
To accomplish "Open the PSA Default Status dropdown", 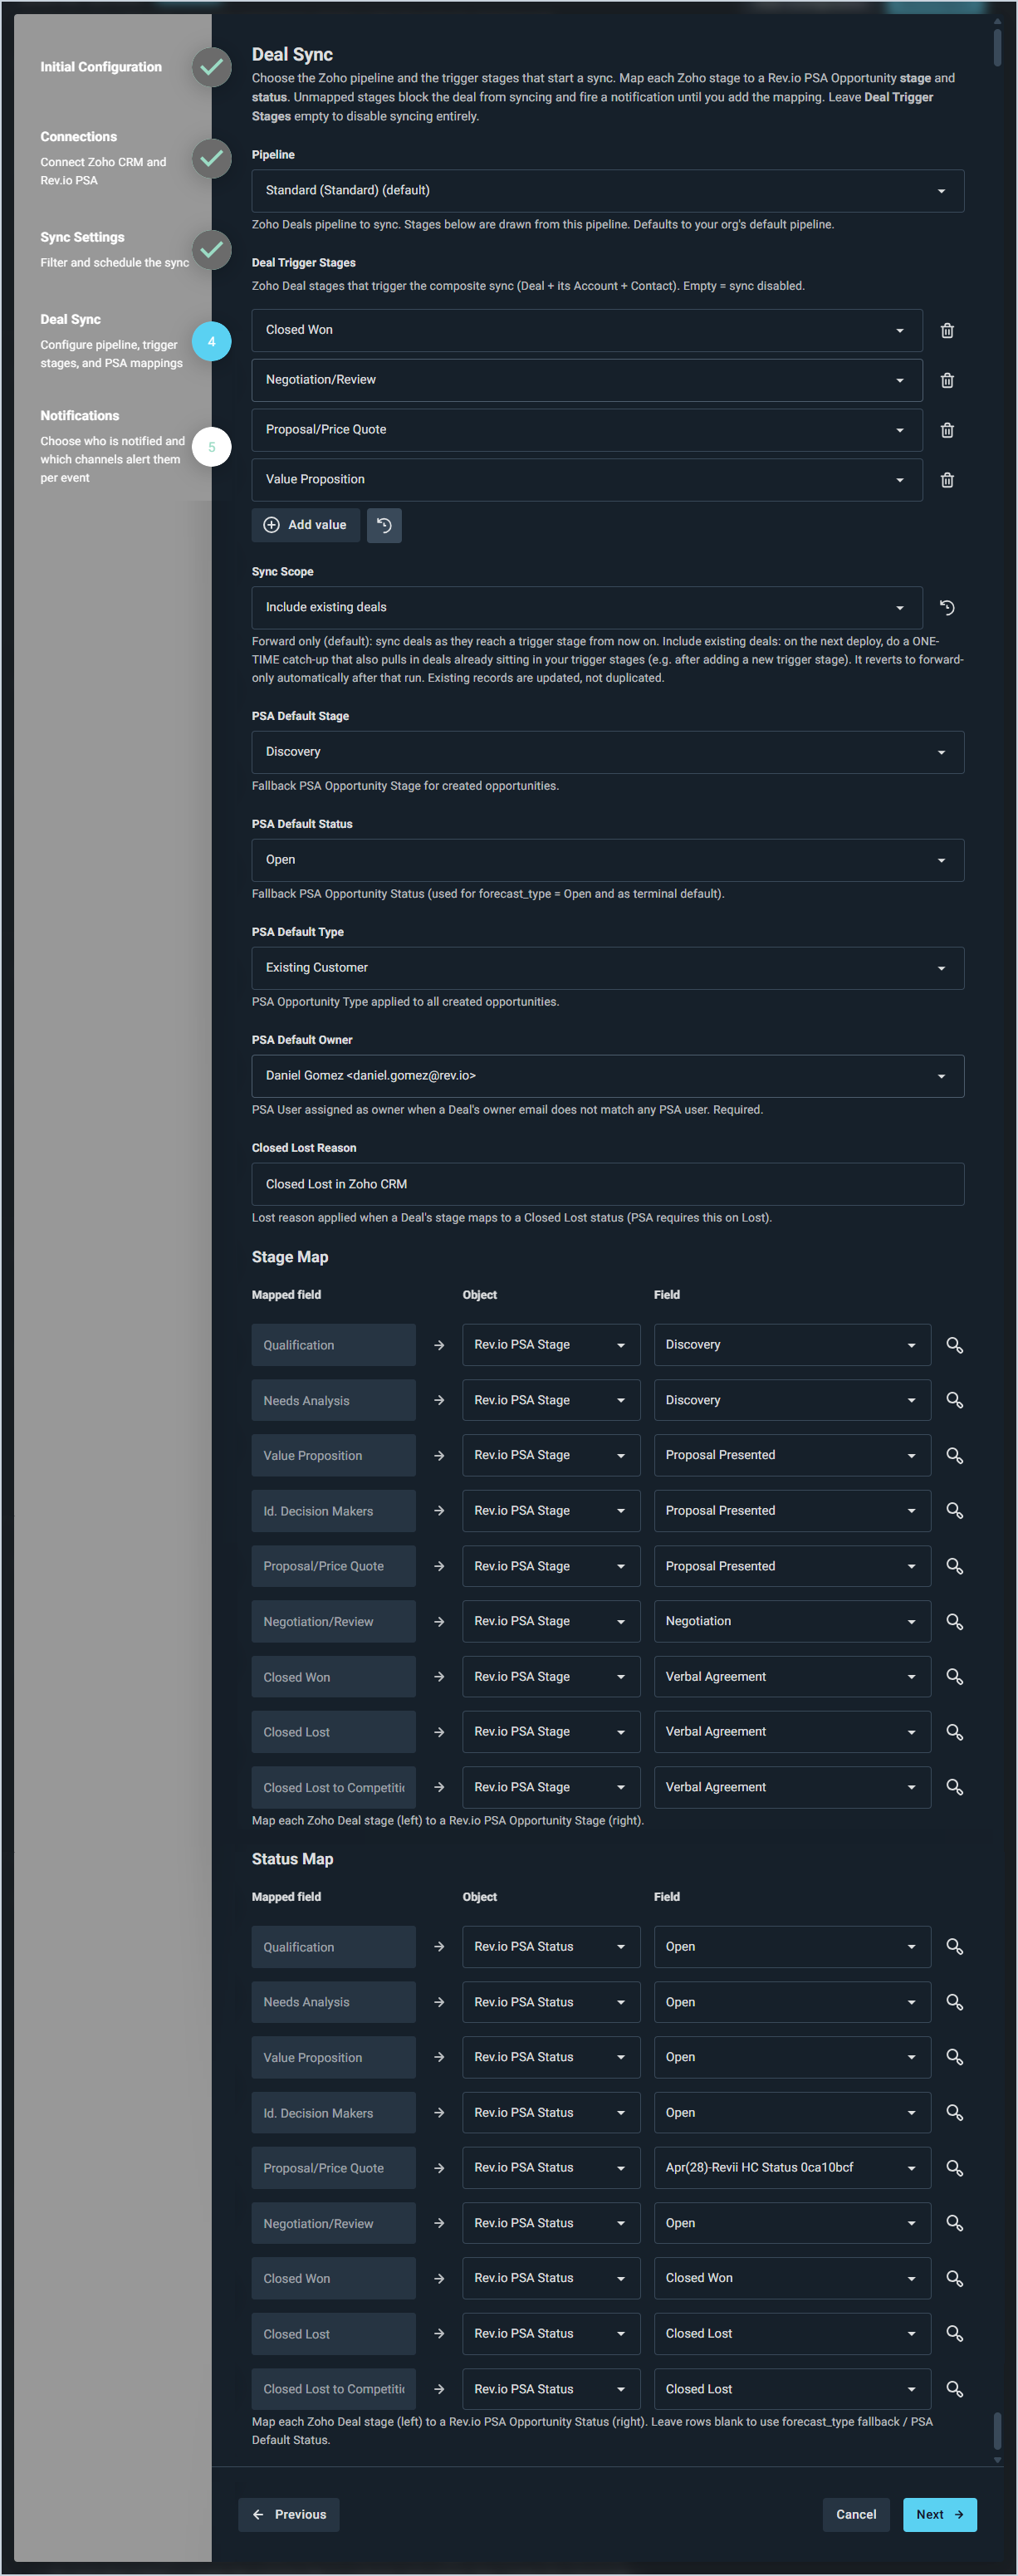I will 607,860.
